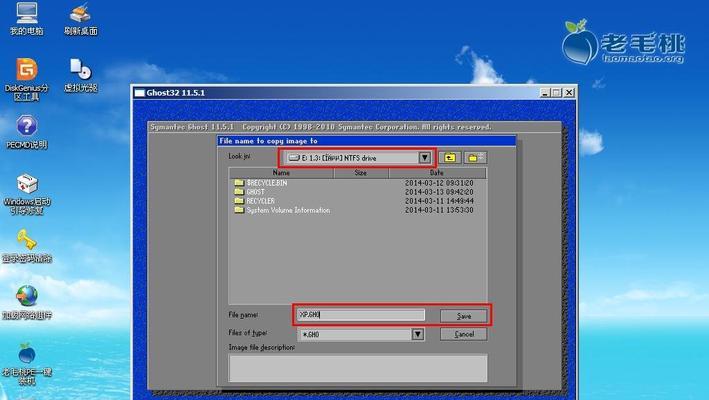
Task: Close the Ghost32 11.5.1 window
Action: 569,93
